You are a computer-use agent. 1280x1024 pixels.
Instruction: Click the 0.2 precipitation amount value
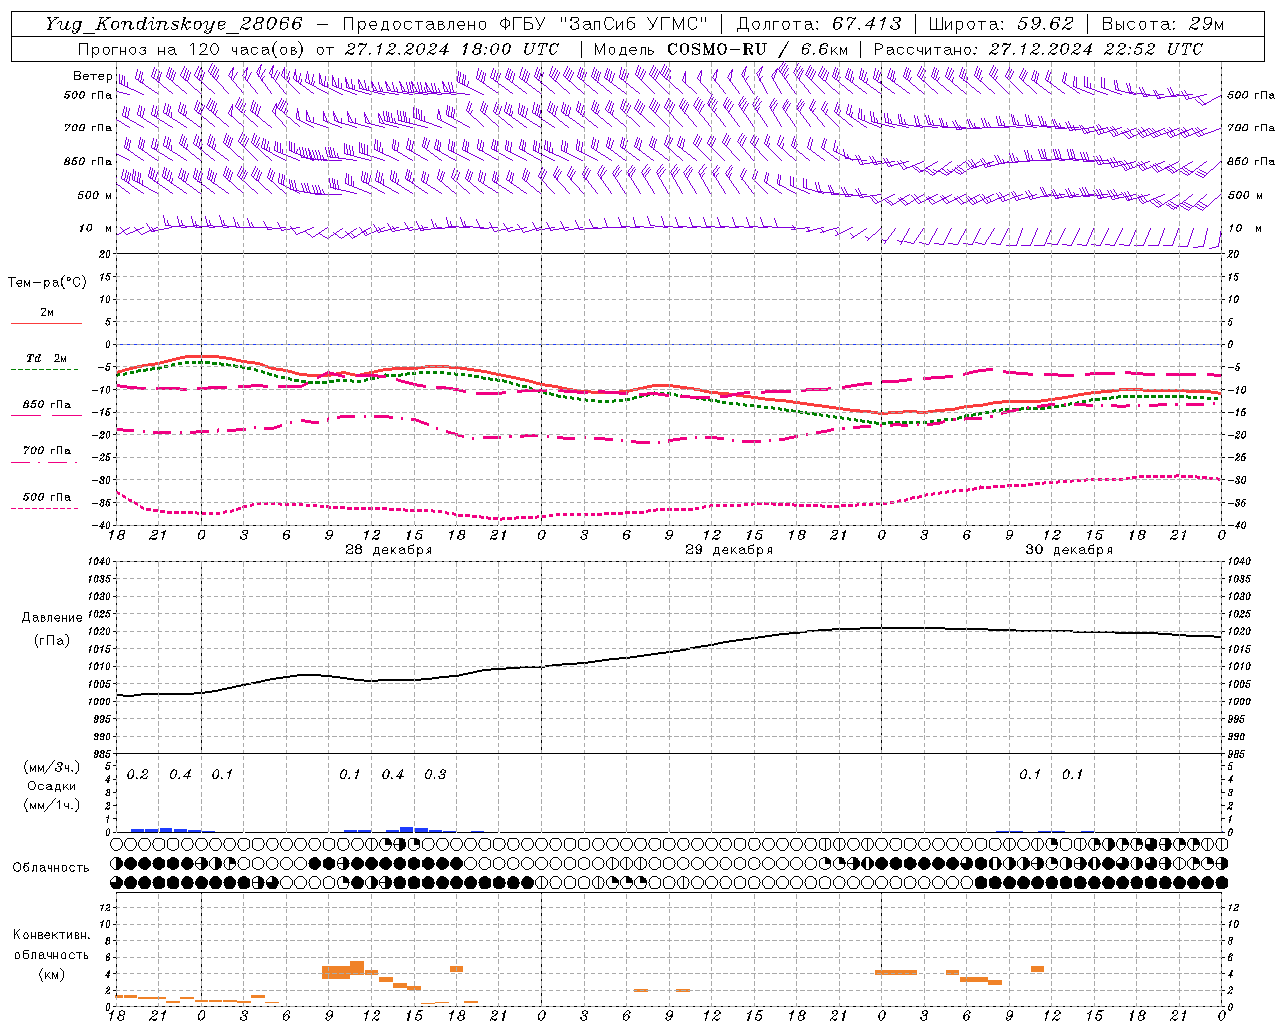[x=138, y=775]
